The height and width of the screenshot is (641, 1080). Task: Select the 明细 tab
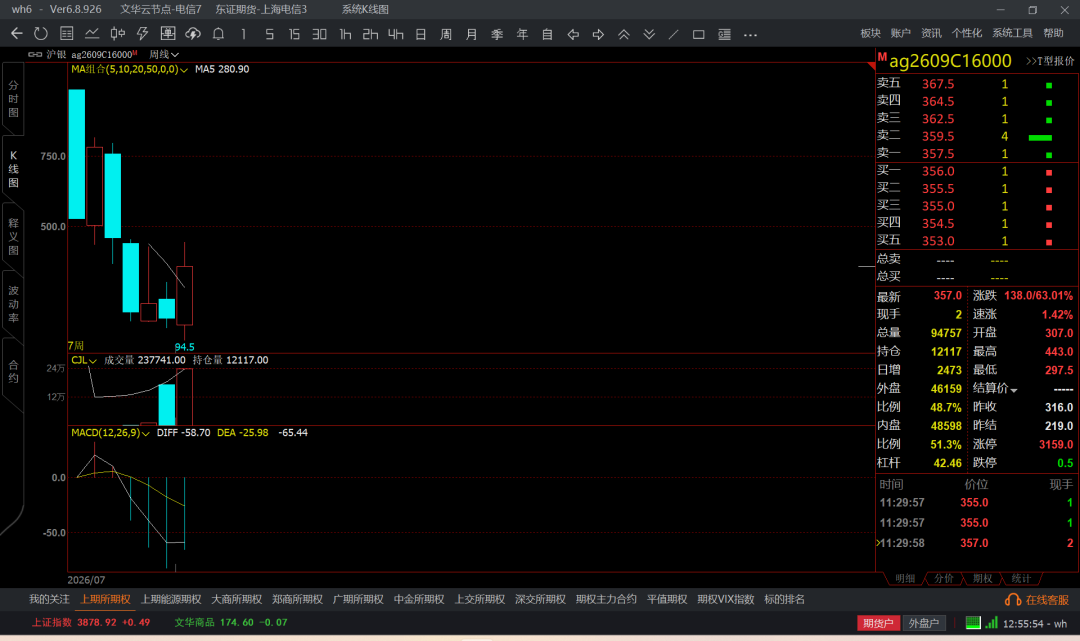coord(905,578)
